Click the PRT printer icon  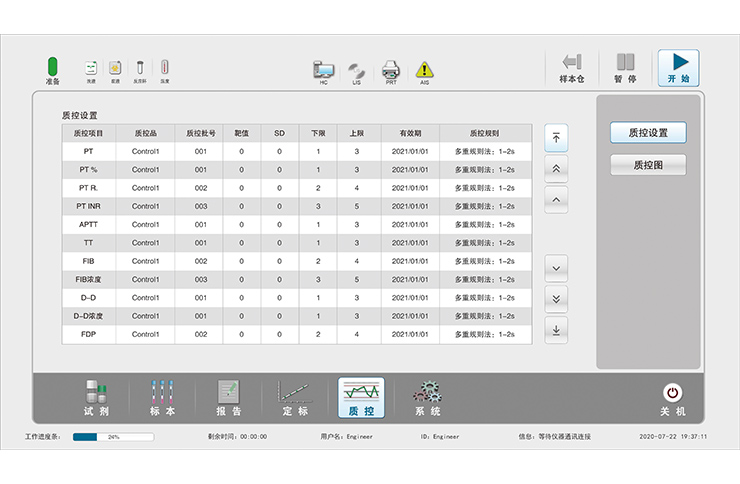391,70
